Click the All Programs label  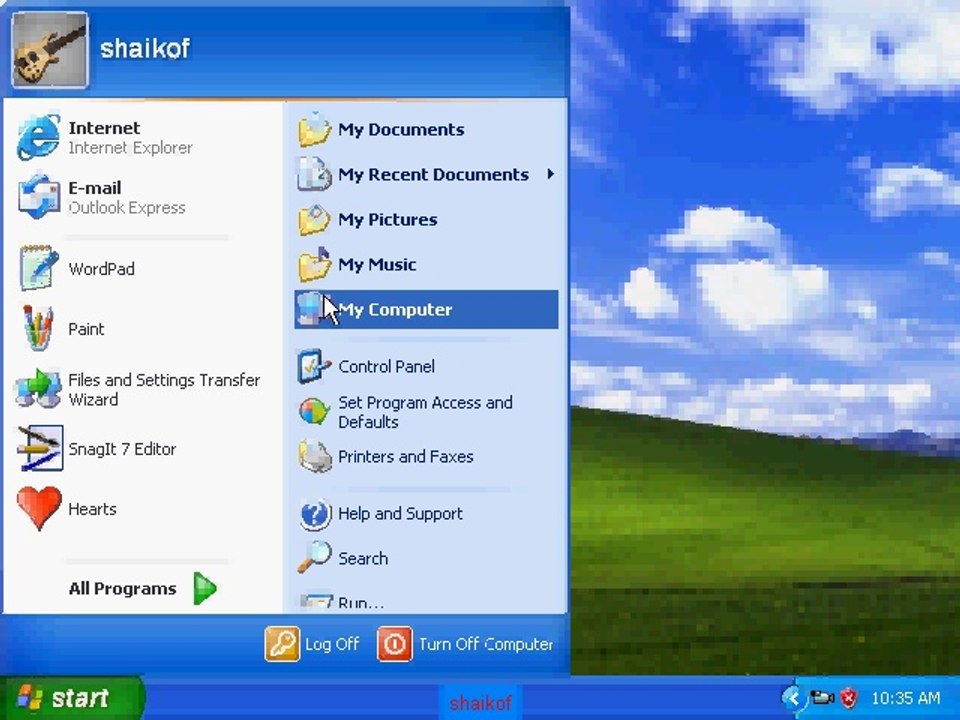pyautogui.click(x=122, y=588)
